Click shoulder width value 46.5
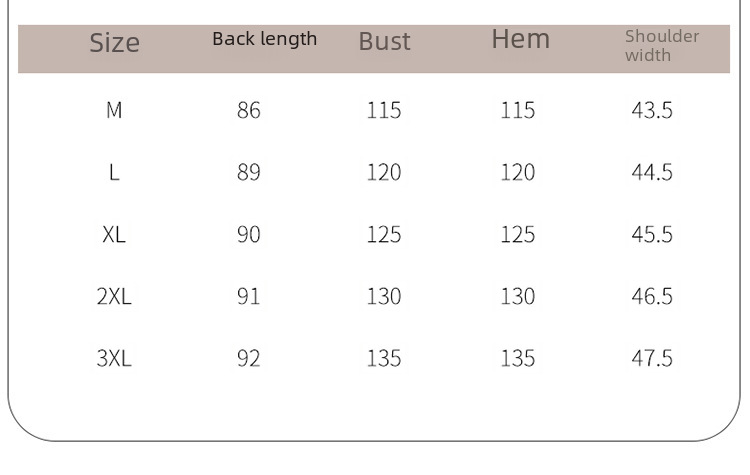750x475 pixels. [x=652, y=297]
